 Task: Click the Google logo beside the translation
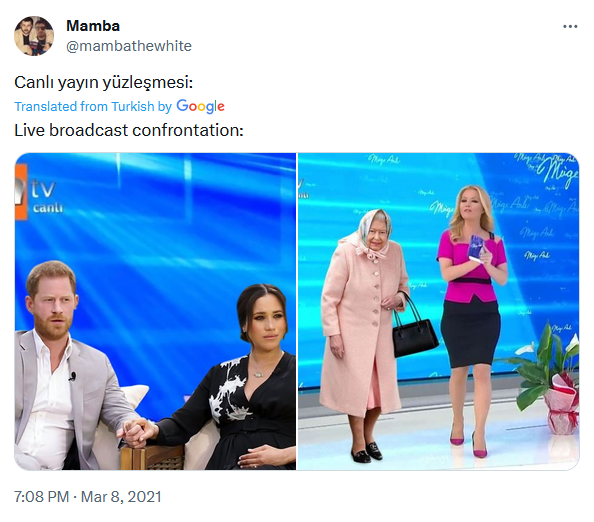[200, 106]
